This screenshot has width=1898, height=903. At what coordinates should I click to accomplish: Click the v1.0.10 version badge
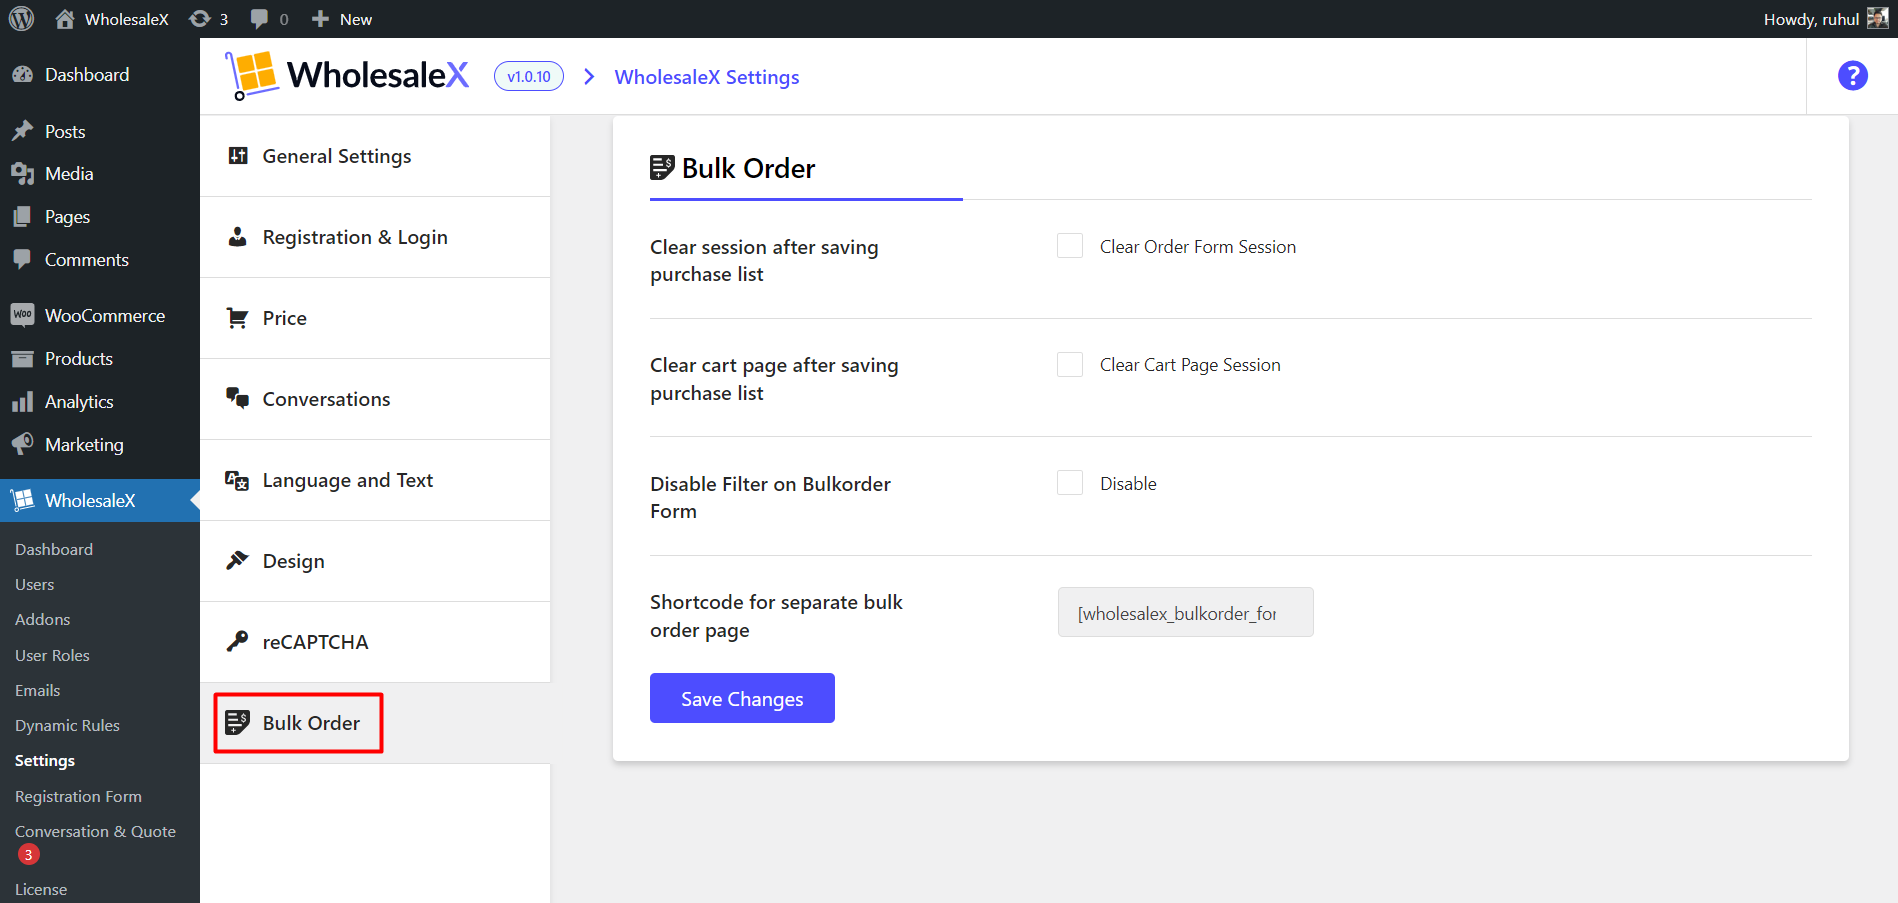point(529,76)
